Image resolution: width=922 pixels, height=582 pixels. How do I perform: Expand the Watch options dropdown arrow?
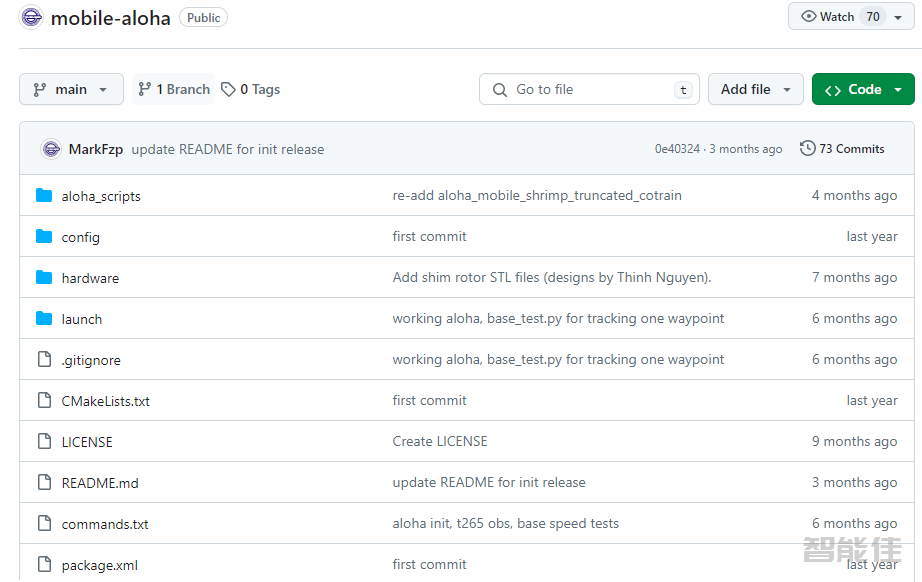[x=898, y=17]
